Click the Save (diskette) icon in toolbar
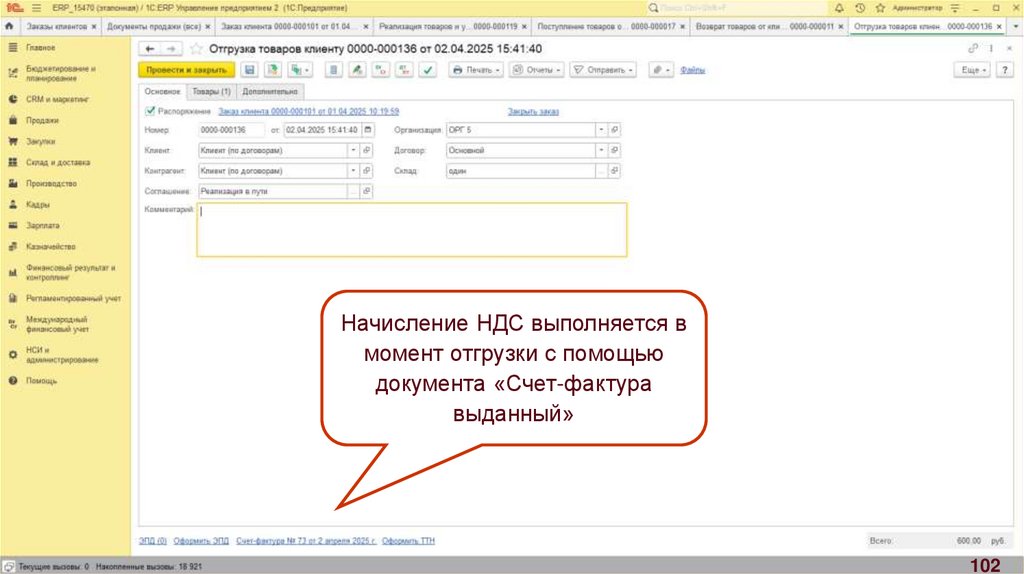 coord(249,70)
